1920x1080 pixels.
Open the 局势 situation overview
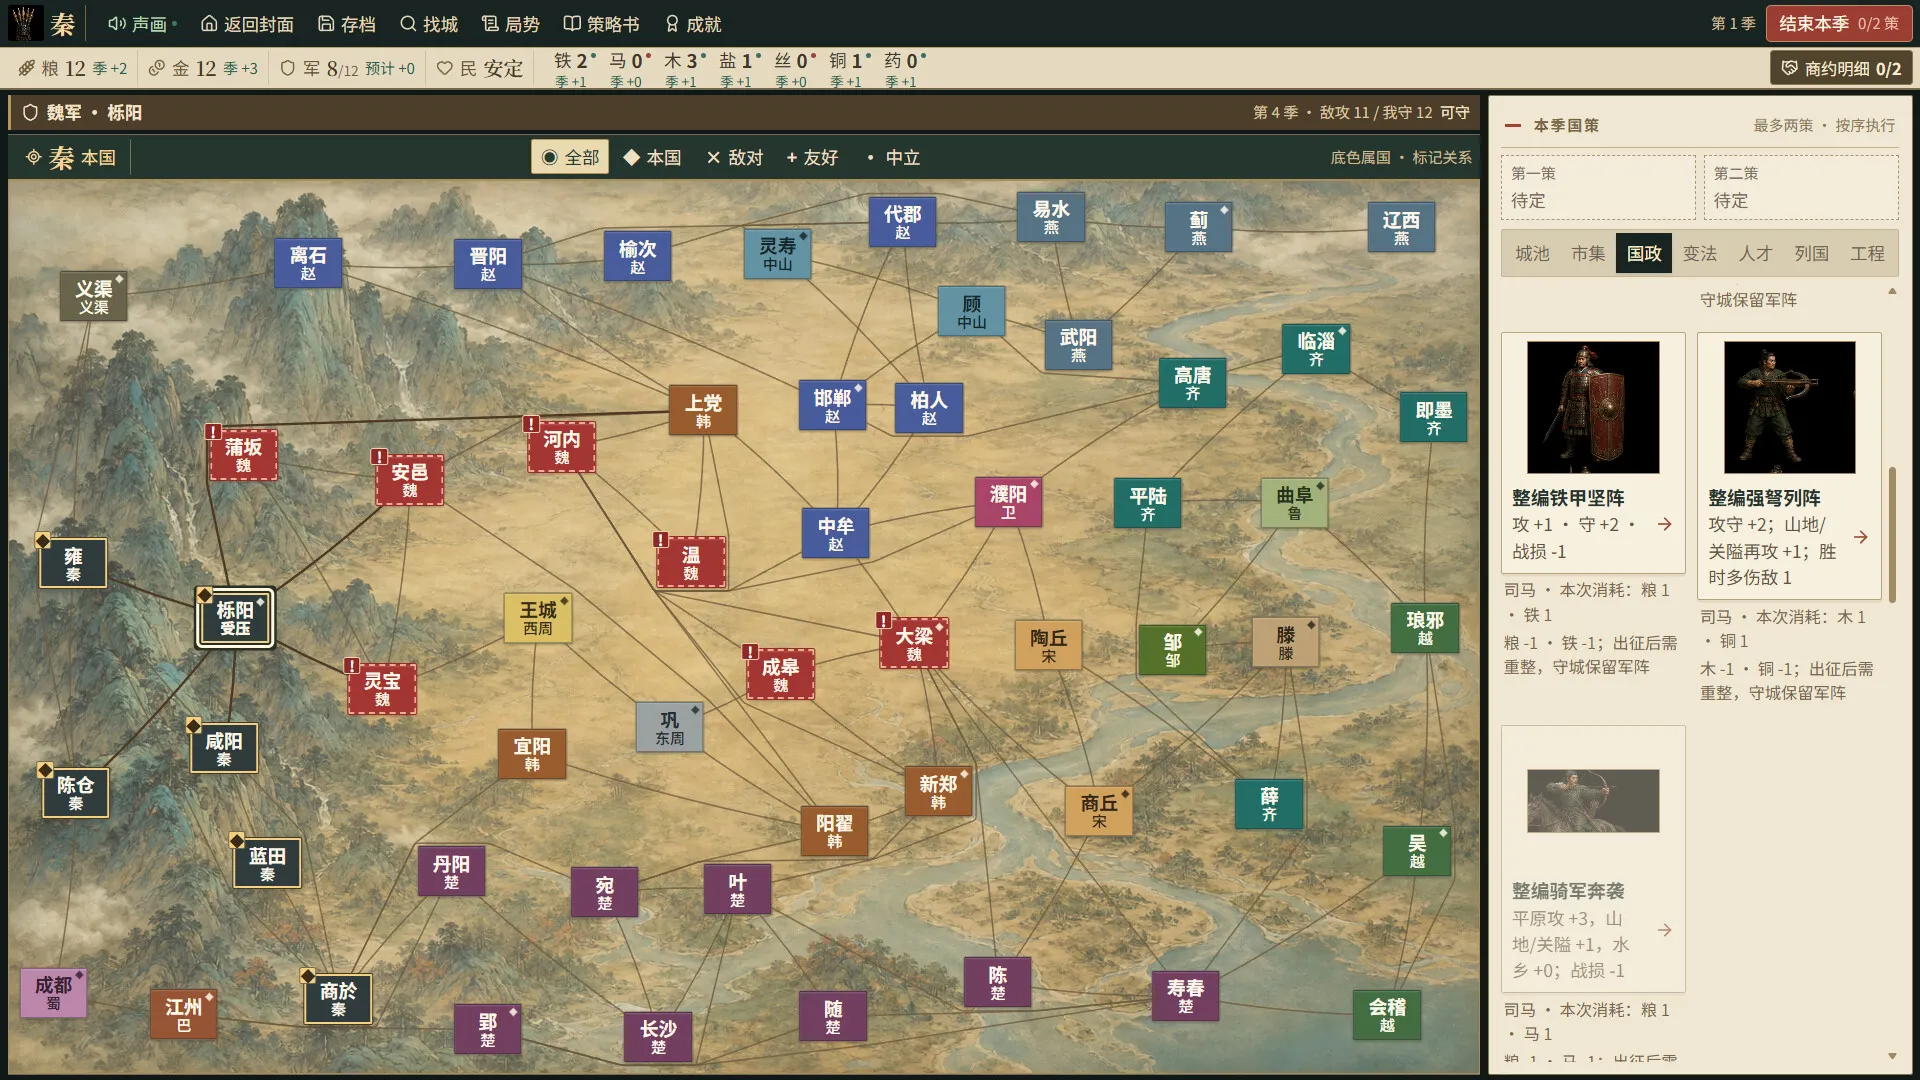coord(511,23)
